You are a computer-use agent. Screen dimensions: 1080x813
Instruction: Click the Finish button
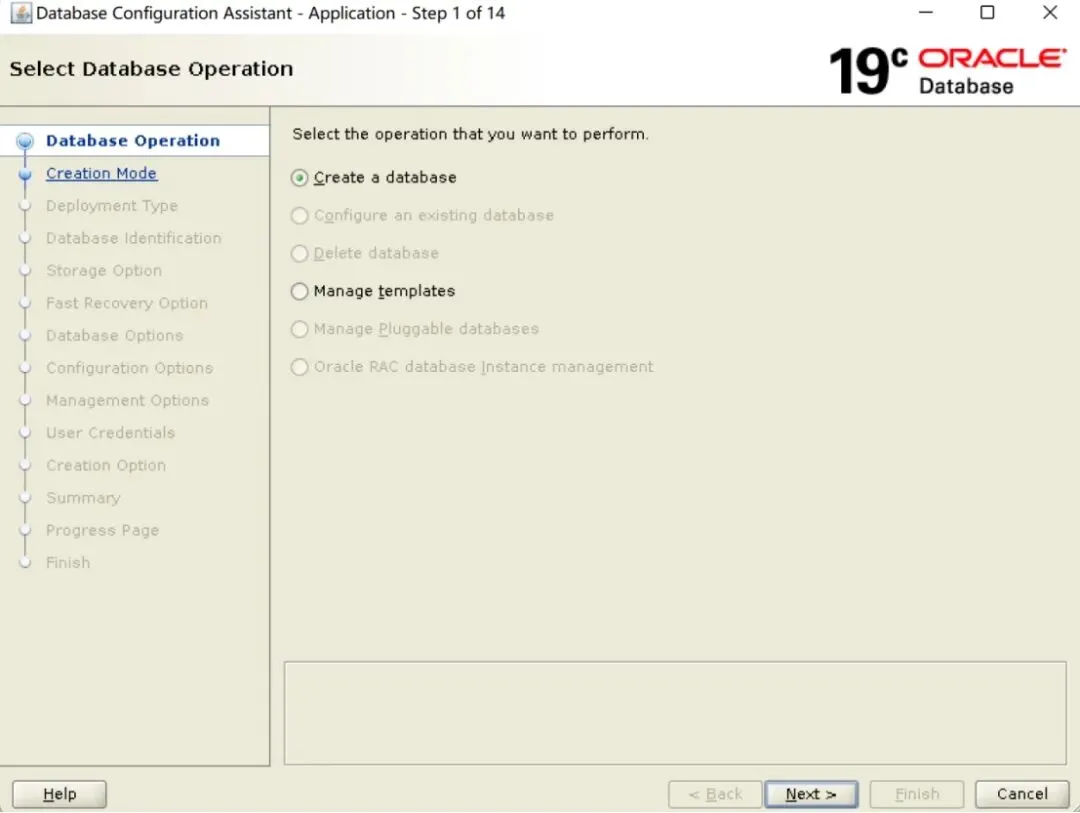[917, 794]
